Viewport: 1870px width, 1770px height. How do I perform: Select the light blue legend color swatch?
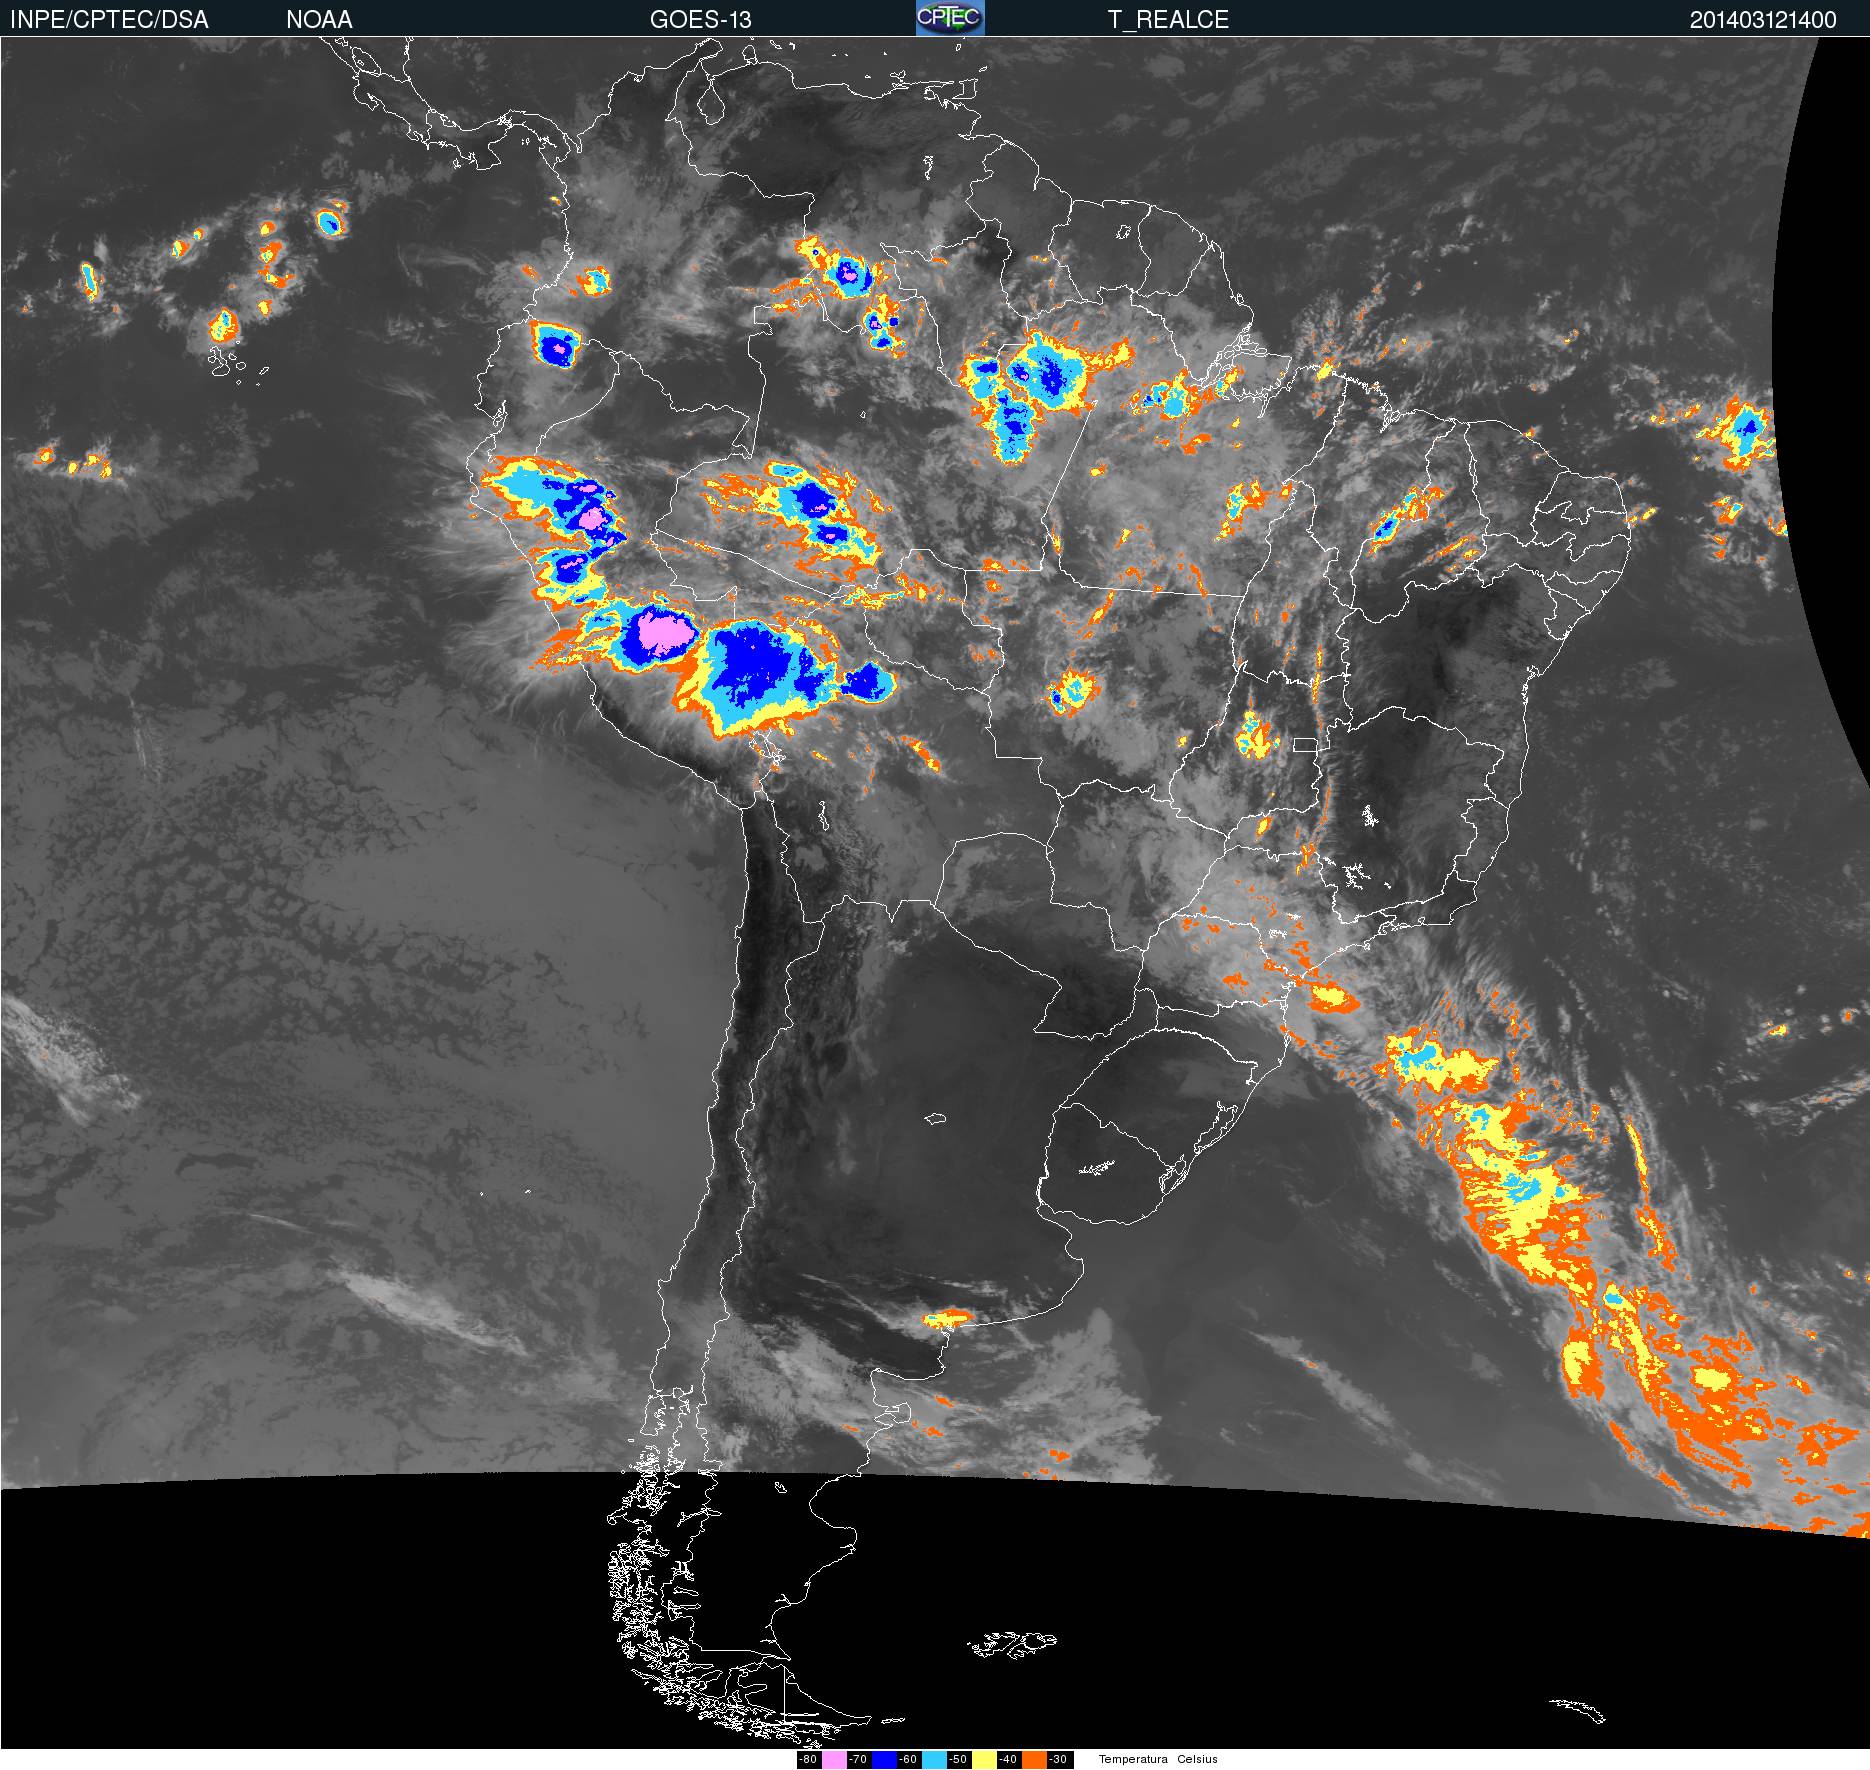[934, 1759]
